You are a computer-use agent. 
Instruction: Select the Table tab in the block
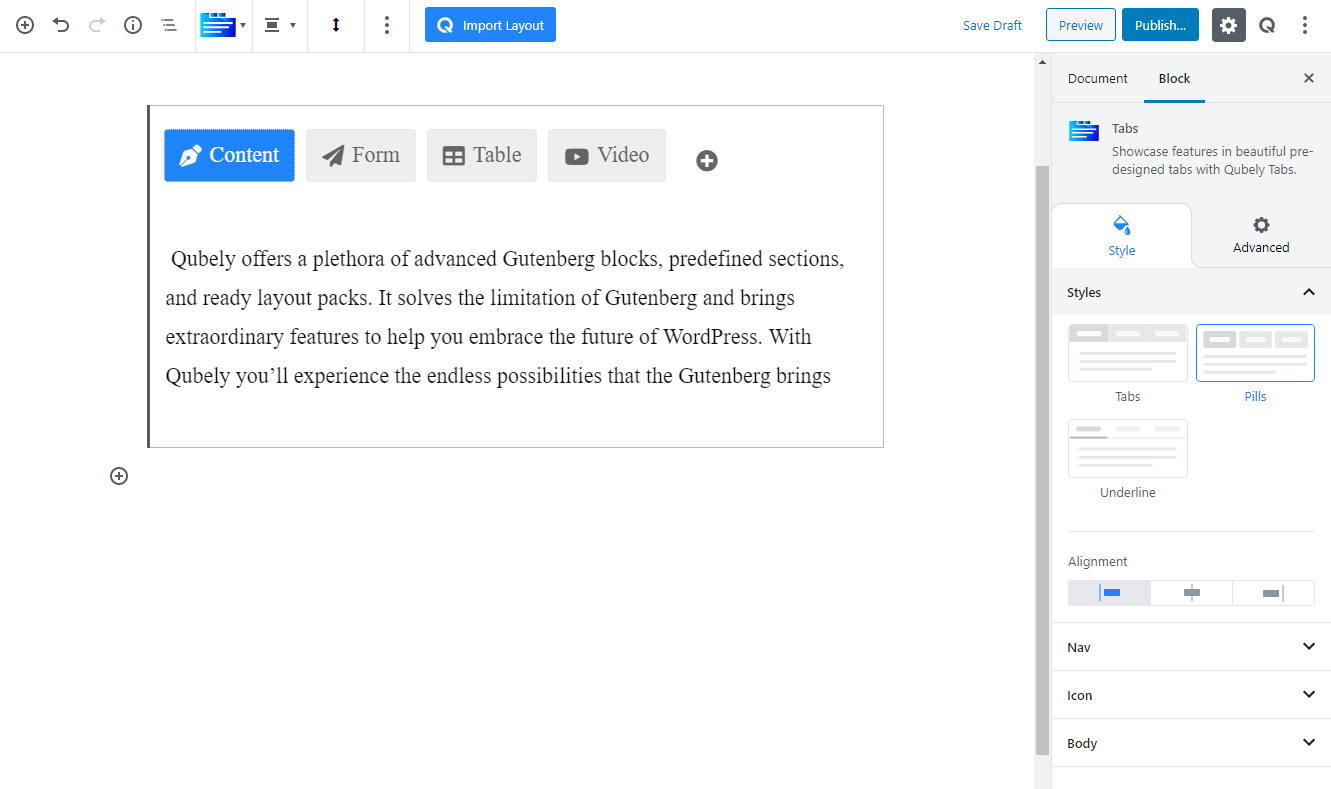(482, 155)
